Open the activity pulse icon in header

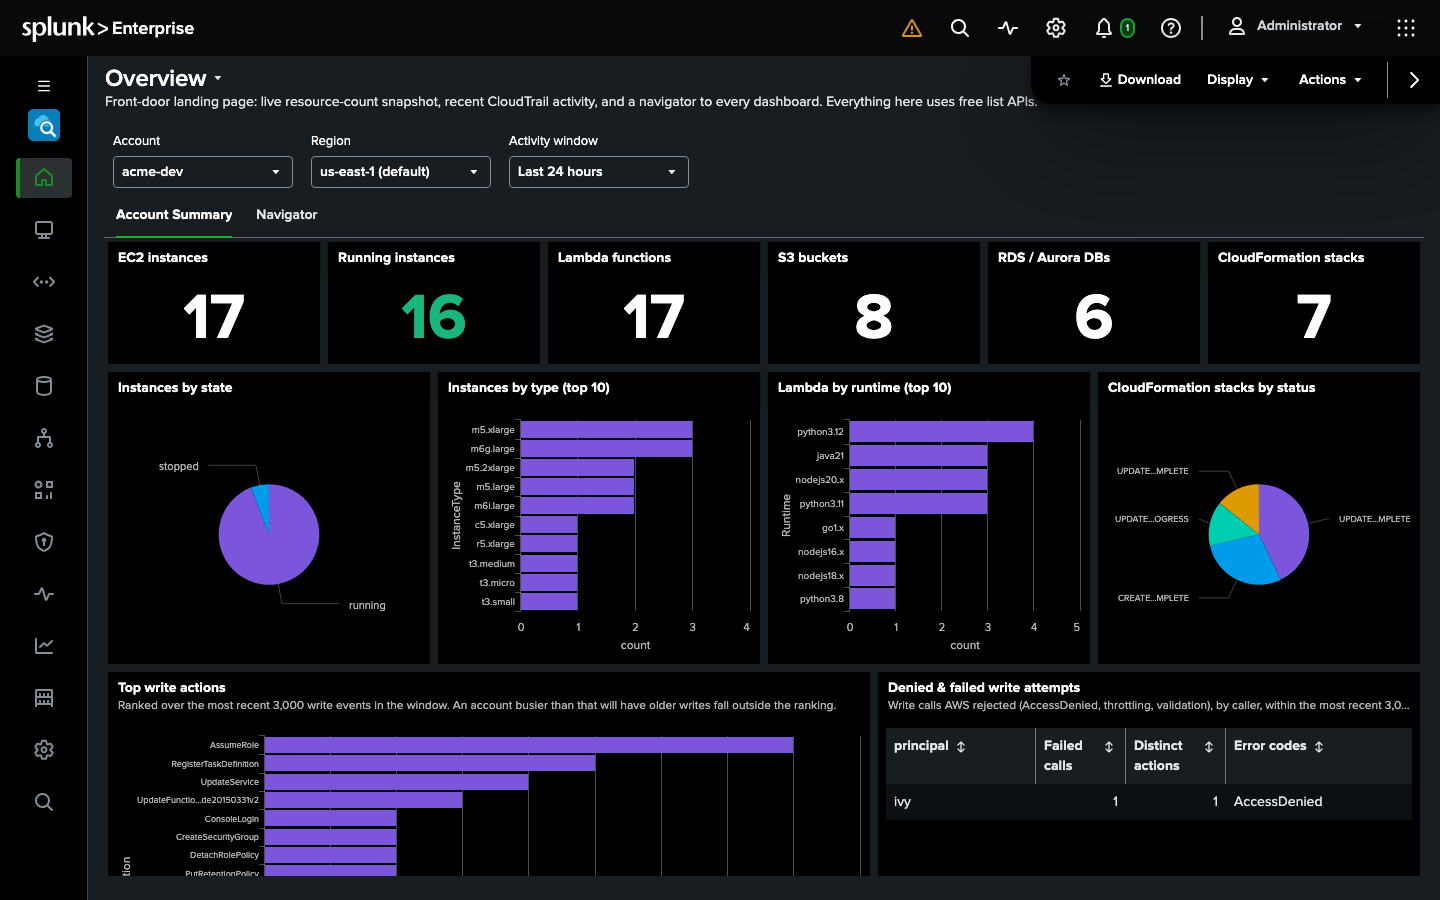[1008, 28]
